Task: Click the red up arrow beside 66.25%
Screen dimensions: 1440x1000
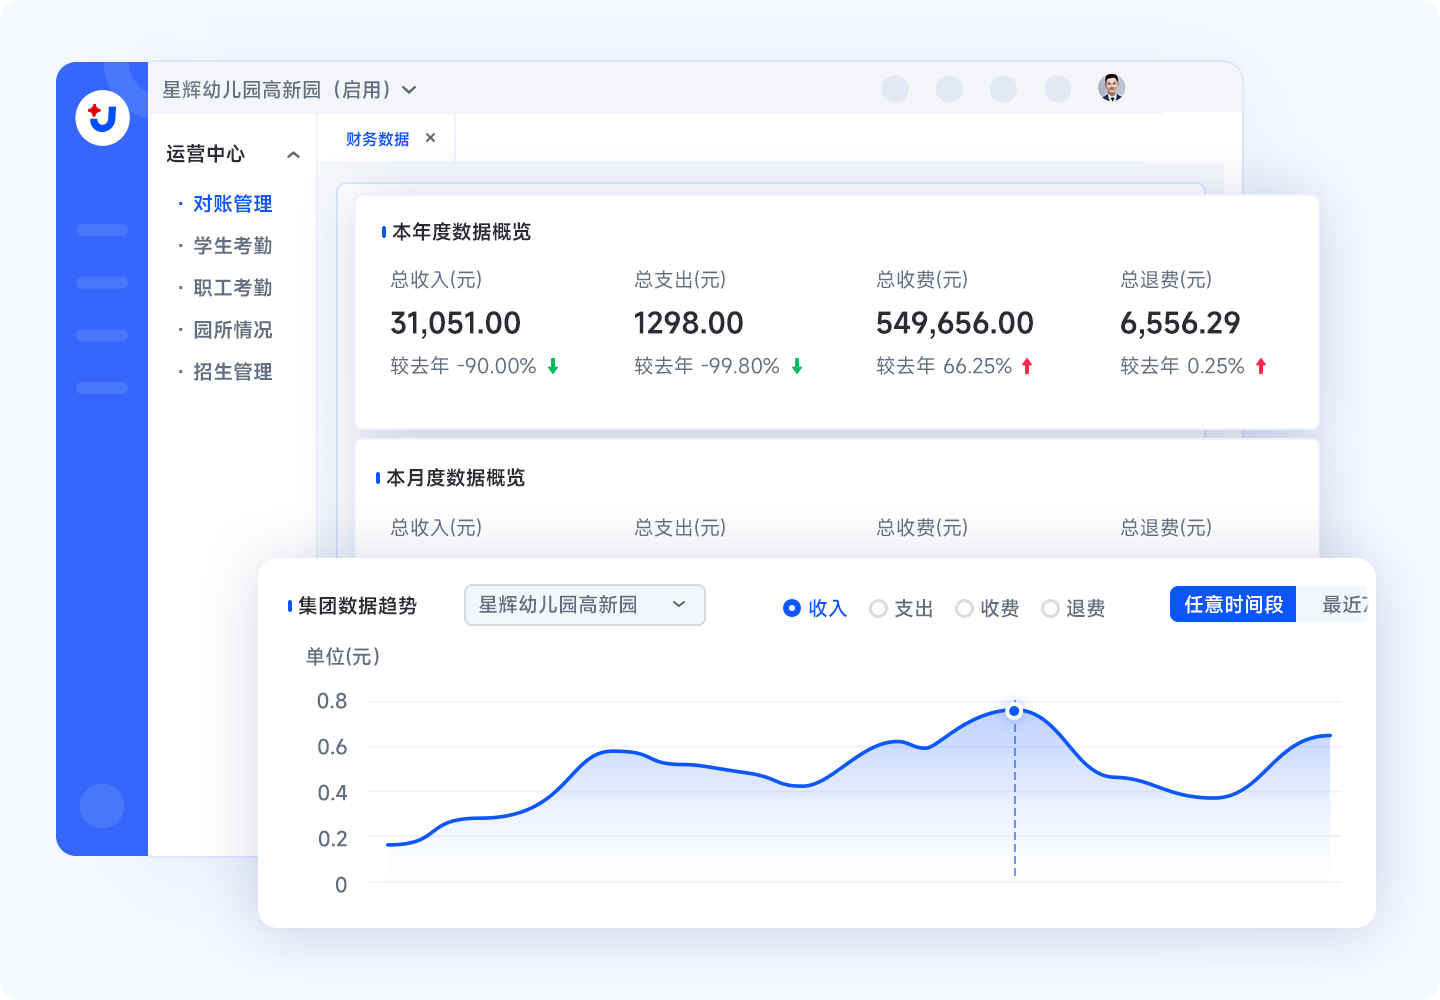Action: pos(1027,366)
